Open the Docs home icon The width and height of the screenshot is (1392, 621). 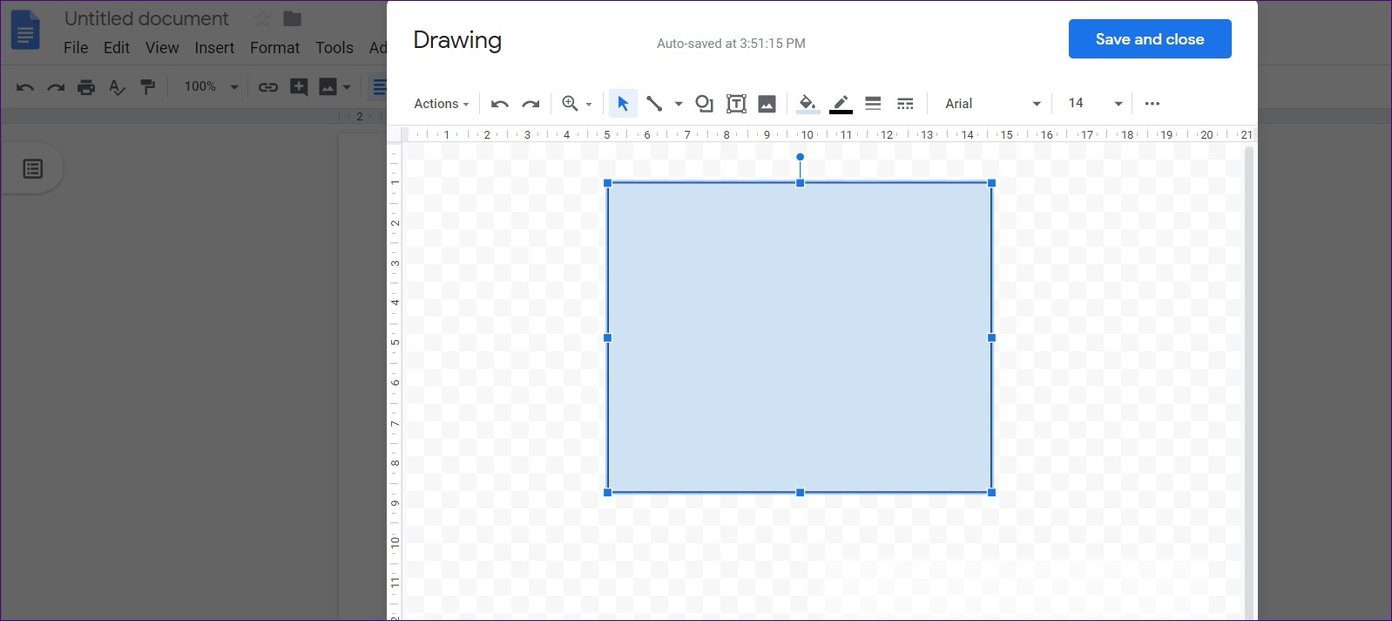(x=25, y=31)
